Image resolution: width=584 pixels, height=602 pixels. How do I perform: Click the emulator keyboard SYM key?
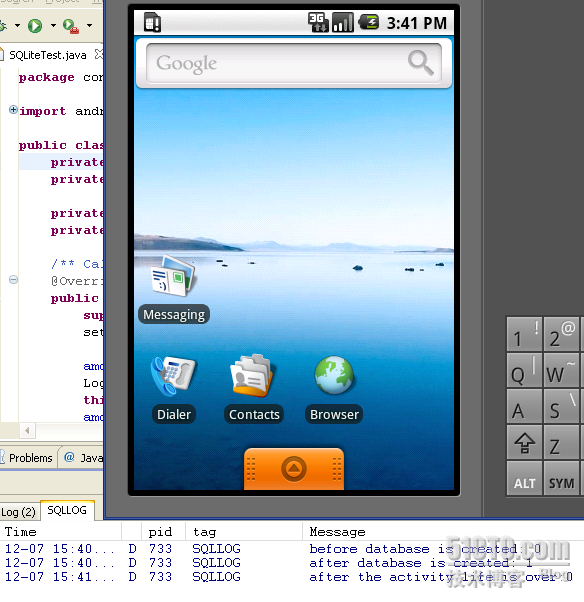(x=561, y=478)
